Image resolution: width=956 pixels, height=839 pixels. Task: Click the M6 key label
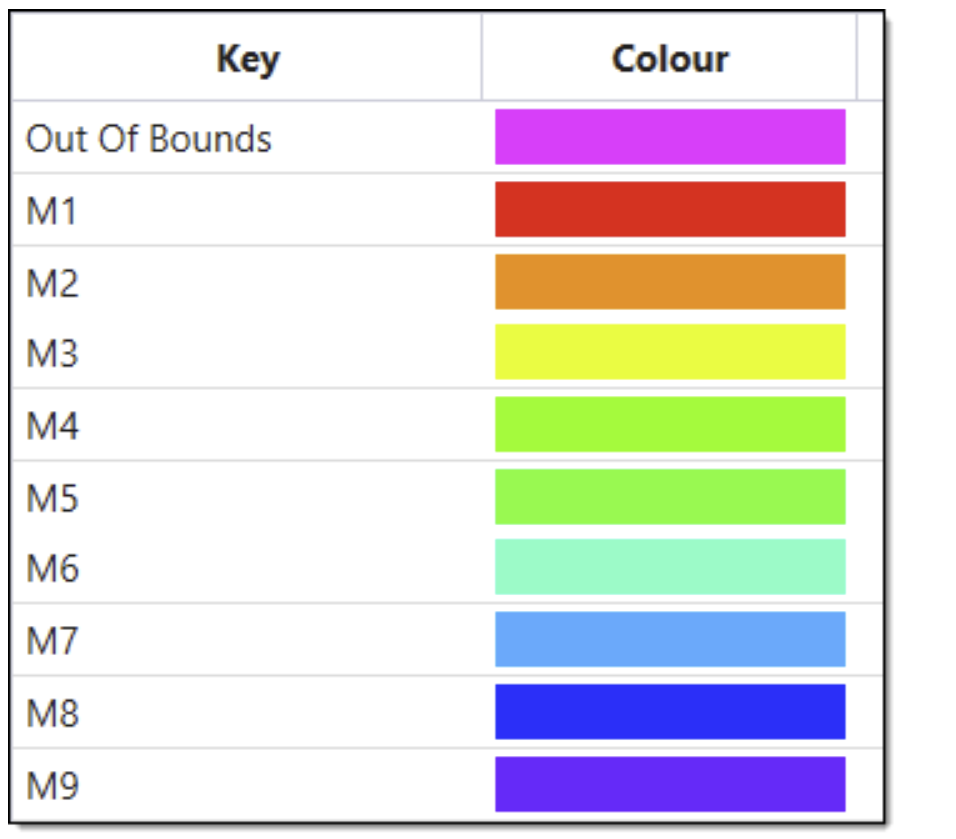pos(52,568)
